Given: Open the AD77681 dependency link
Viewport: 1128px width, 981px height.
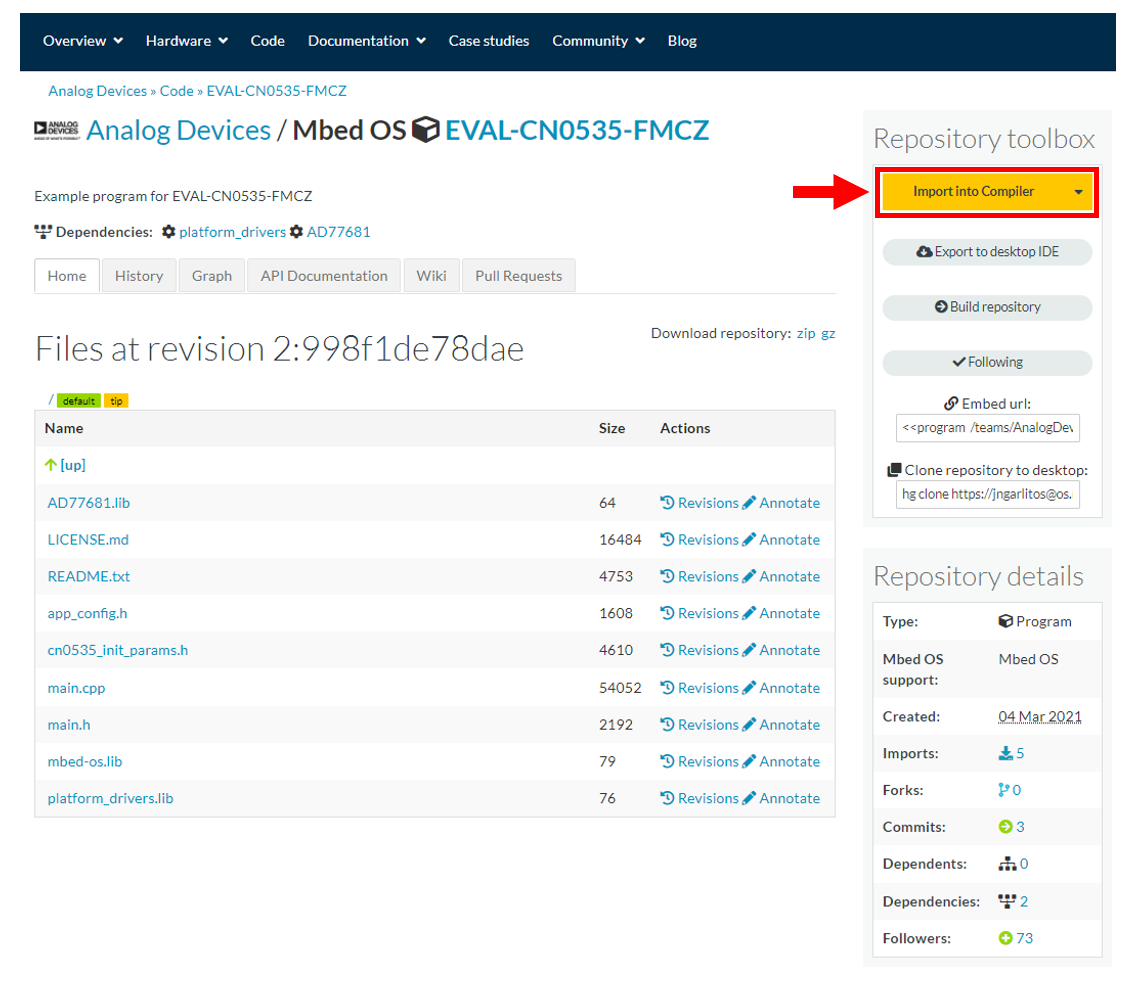Looking at the screenshot, I should (x=339, y=232).
